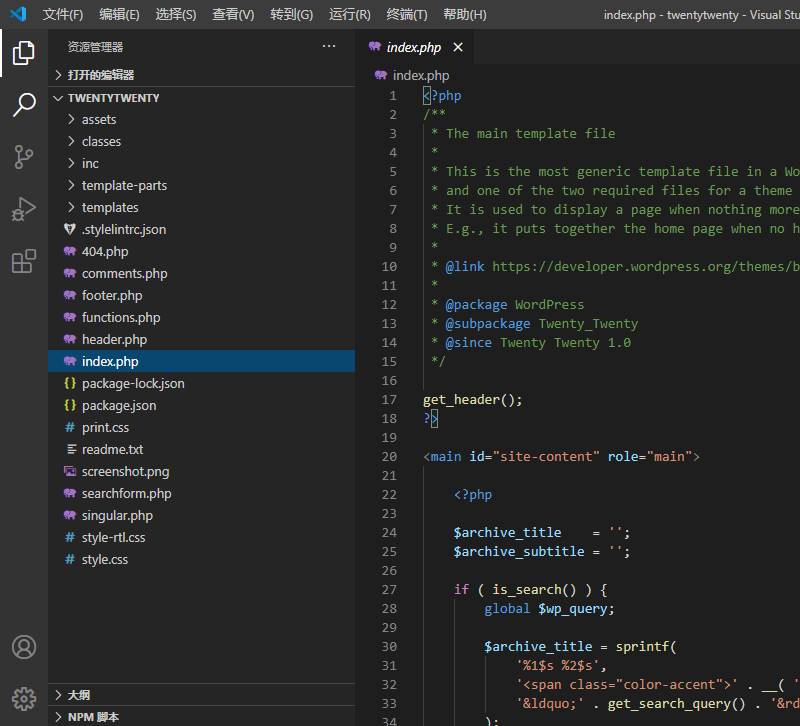Image resolution: width=800 pixels, height=726 pixels.
Task: Open the 运行(R) menu
Action: click(x=349, y=14)
